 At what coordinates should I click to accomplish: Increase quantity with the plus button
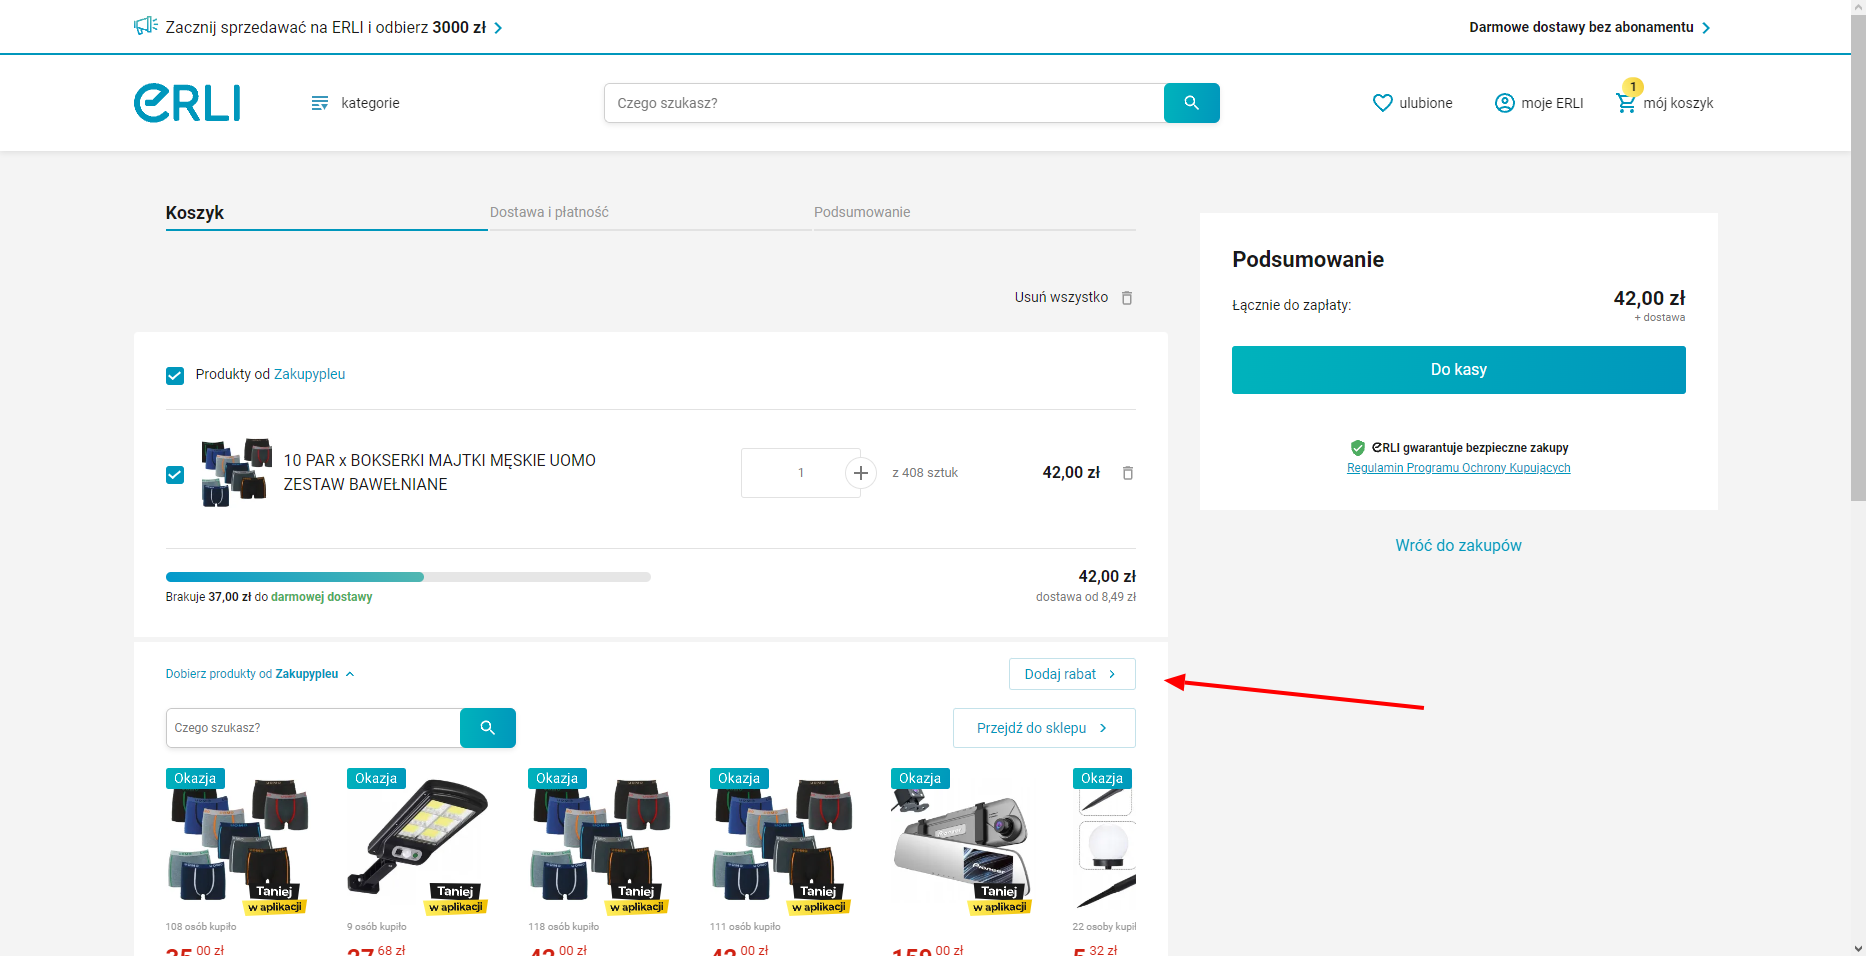click(861, 473)
